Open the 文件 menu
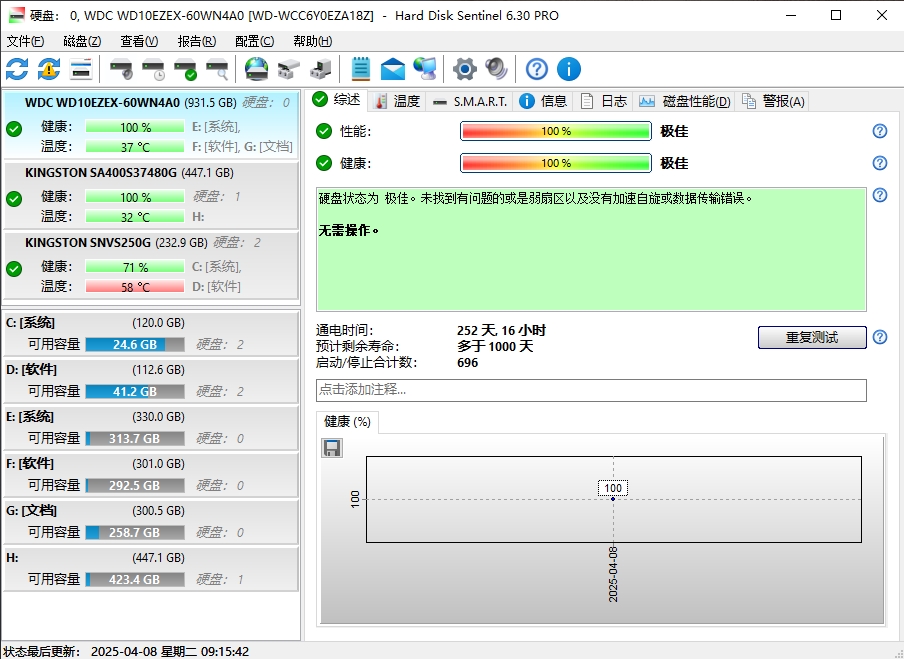Image resolution: width=904 pixels, height=659 pixels. [x=25, y=41]
